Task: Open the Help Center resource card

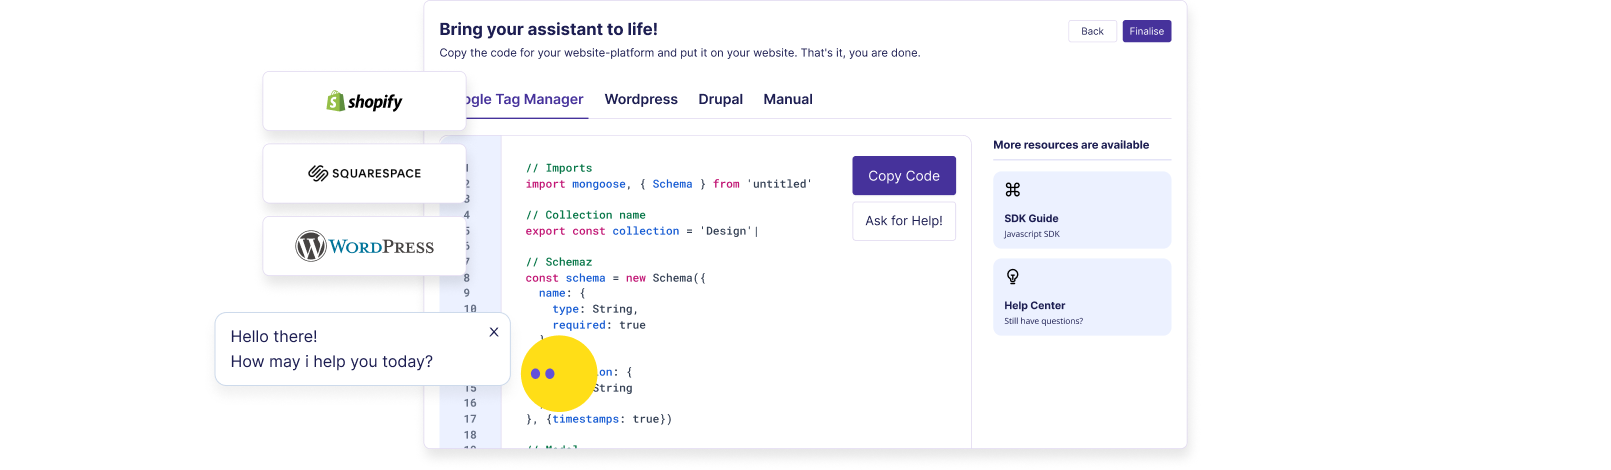Action: click(1081, 297)
